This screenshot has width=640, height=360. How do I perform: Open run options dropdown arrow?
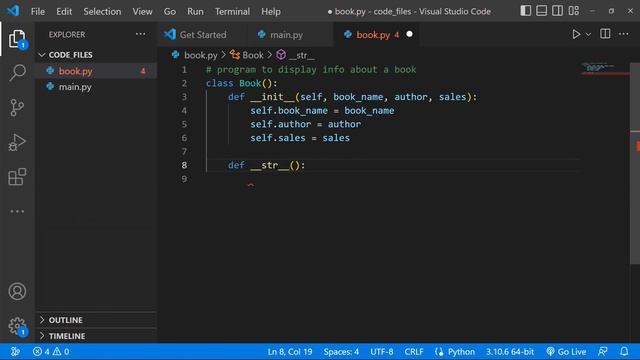point(588,35)
